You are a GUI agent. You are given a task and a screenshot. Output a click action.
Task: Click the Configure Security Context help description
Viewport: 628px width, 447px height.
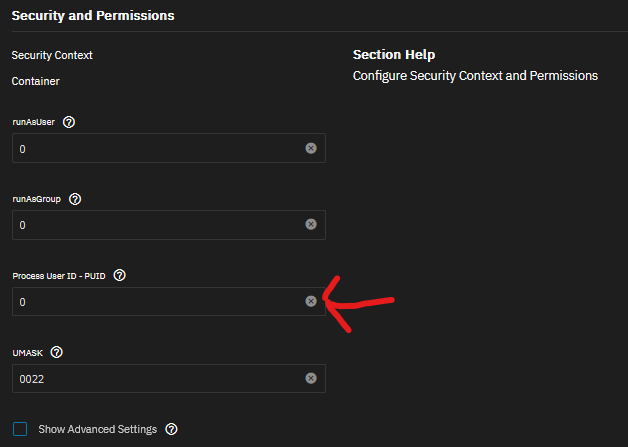pyautogui.click(x=475, y=75)
